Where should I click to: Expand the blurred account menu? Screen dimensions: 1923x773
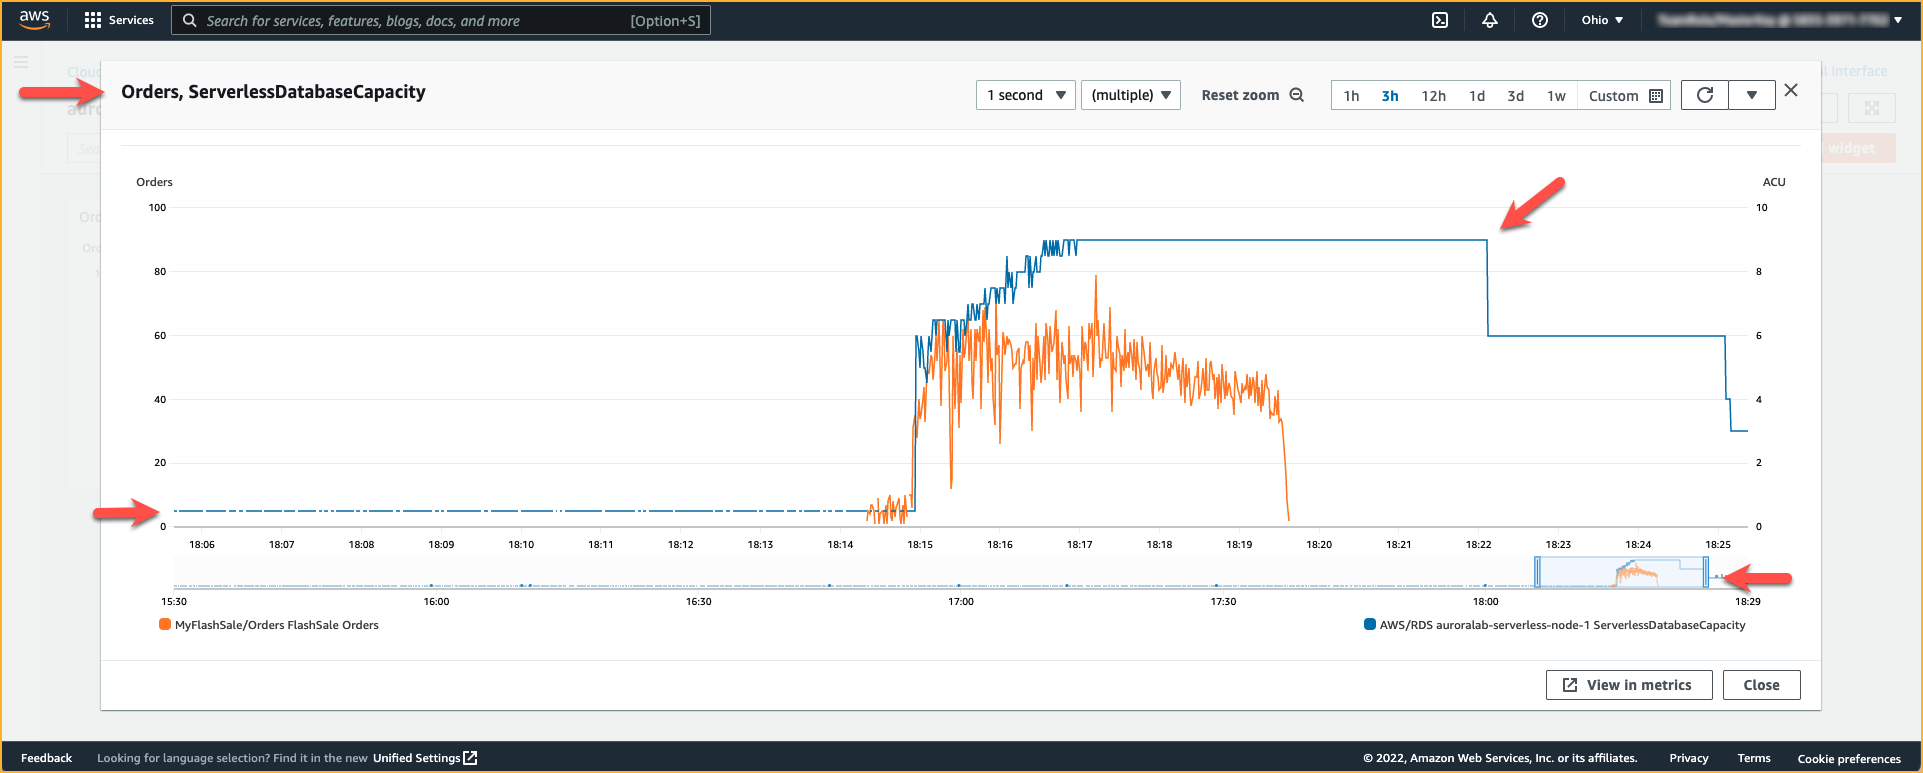tap(1779, 20)
